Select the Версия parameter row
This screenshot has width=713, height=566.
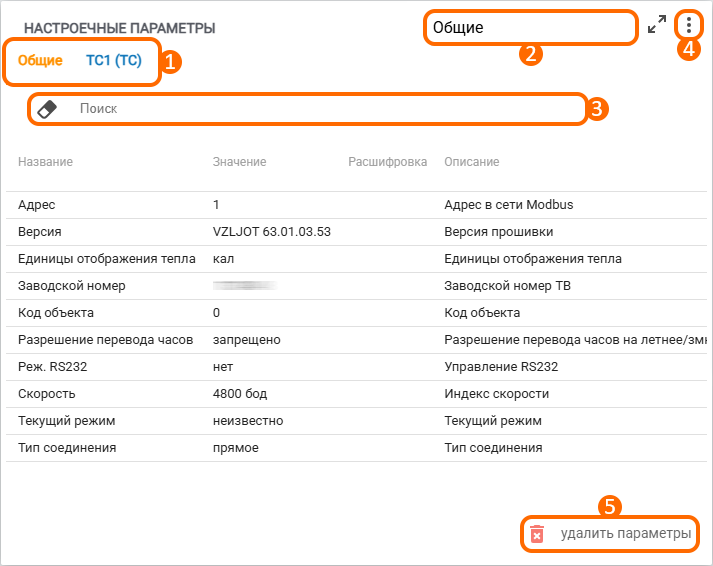click(40, 232)
